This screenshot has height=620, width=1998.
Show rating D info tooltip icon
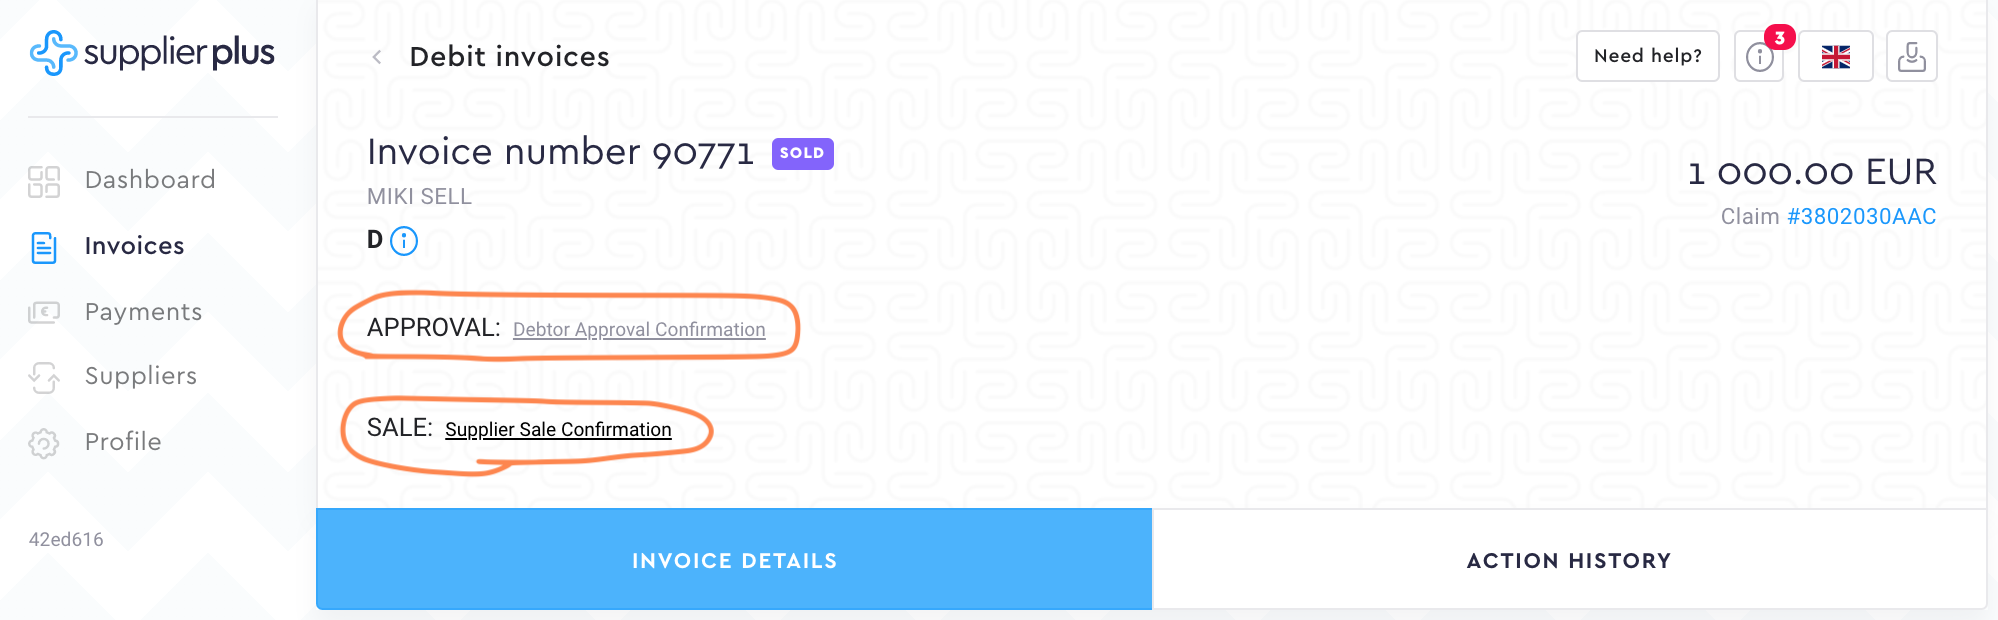[x=404, y=241]
